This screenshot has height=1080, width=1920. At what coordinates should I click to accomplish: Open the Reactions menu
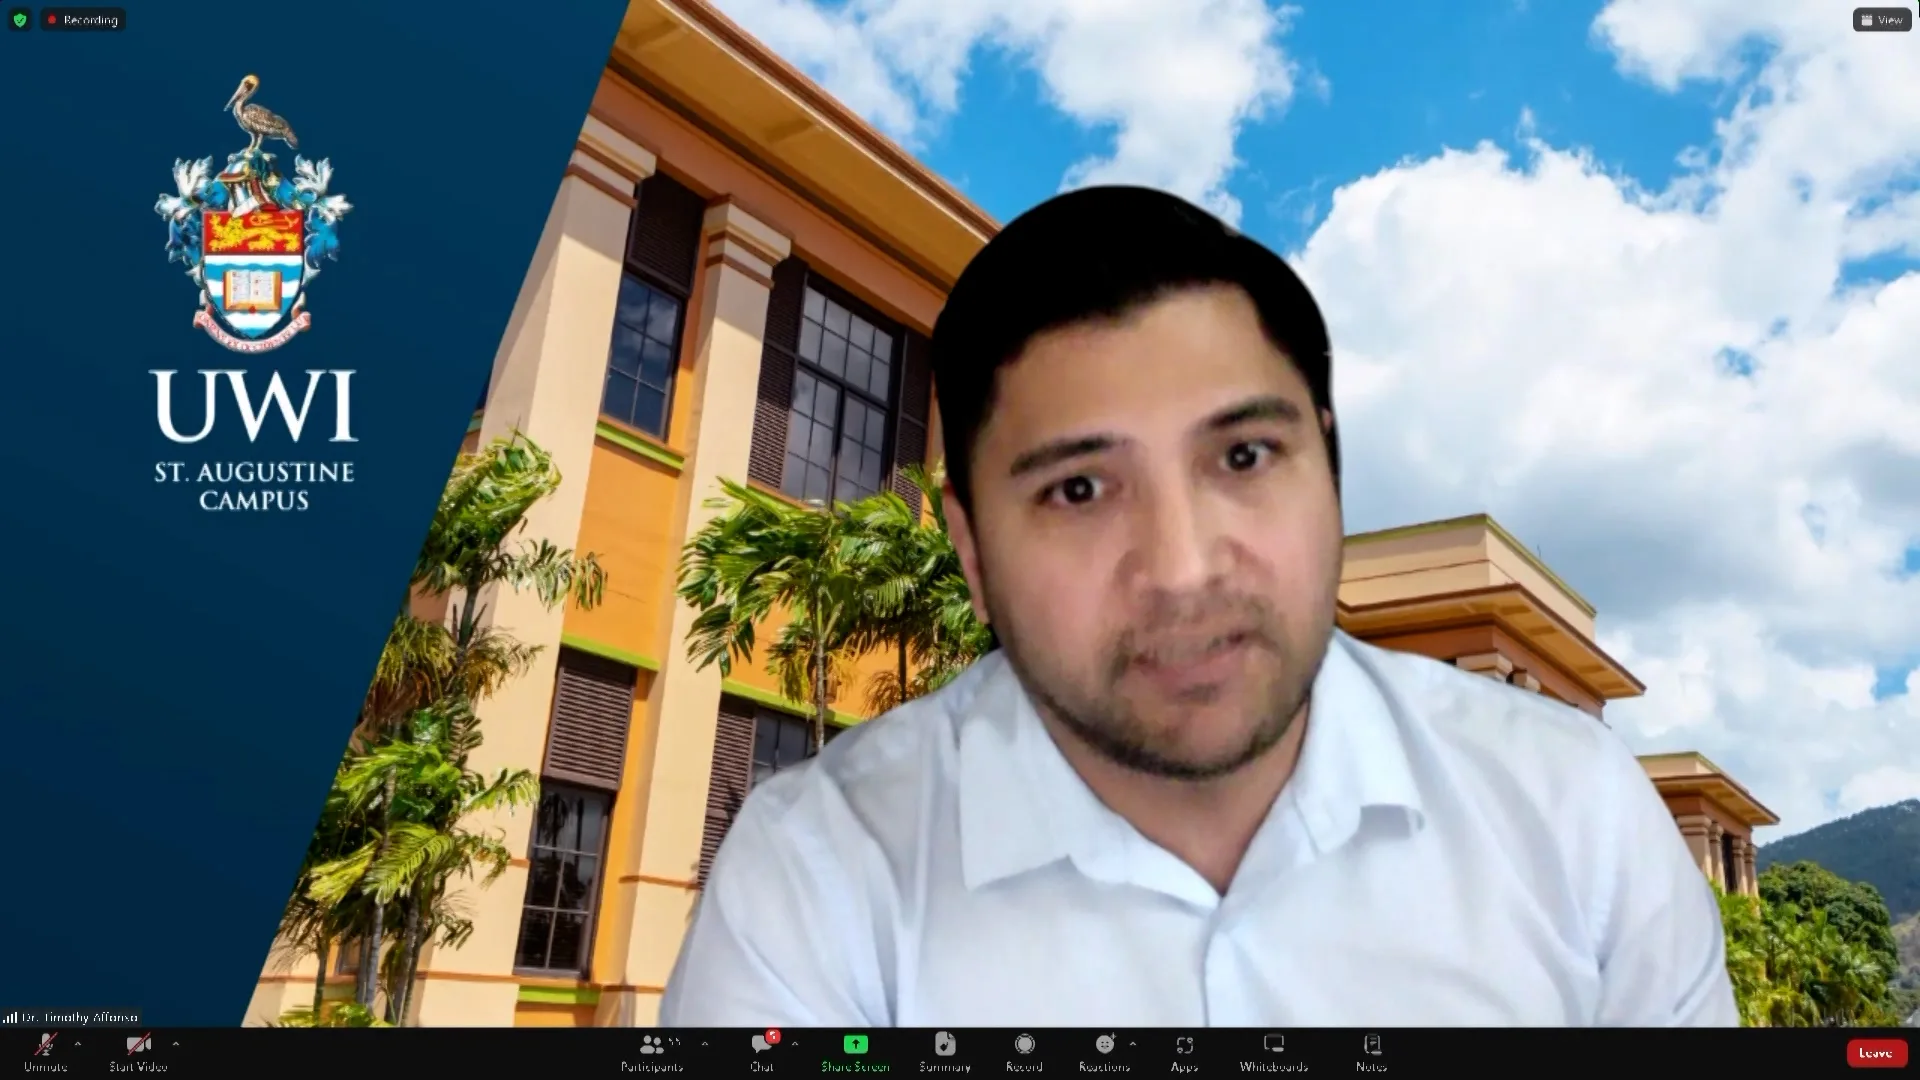[1104, 1051]
